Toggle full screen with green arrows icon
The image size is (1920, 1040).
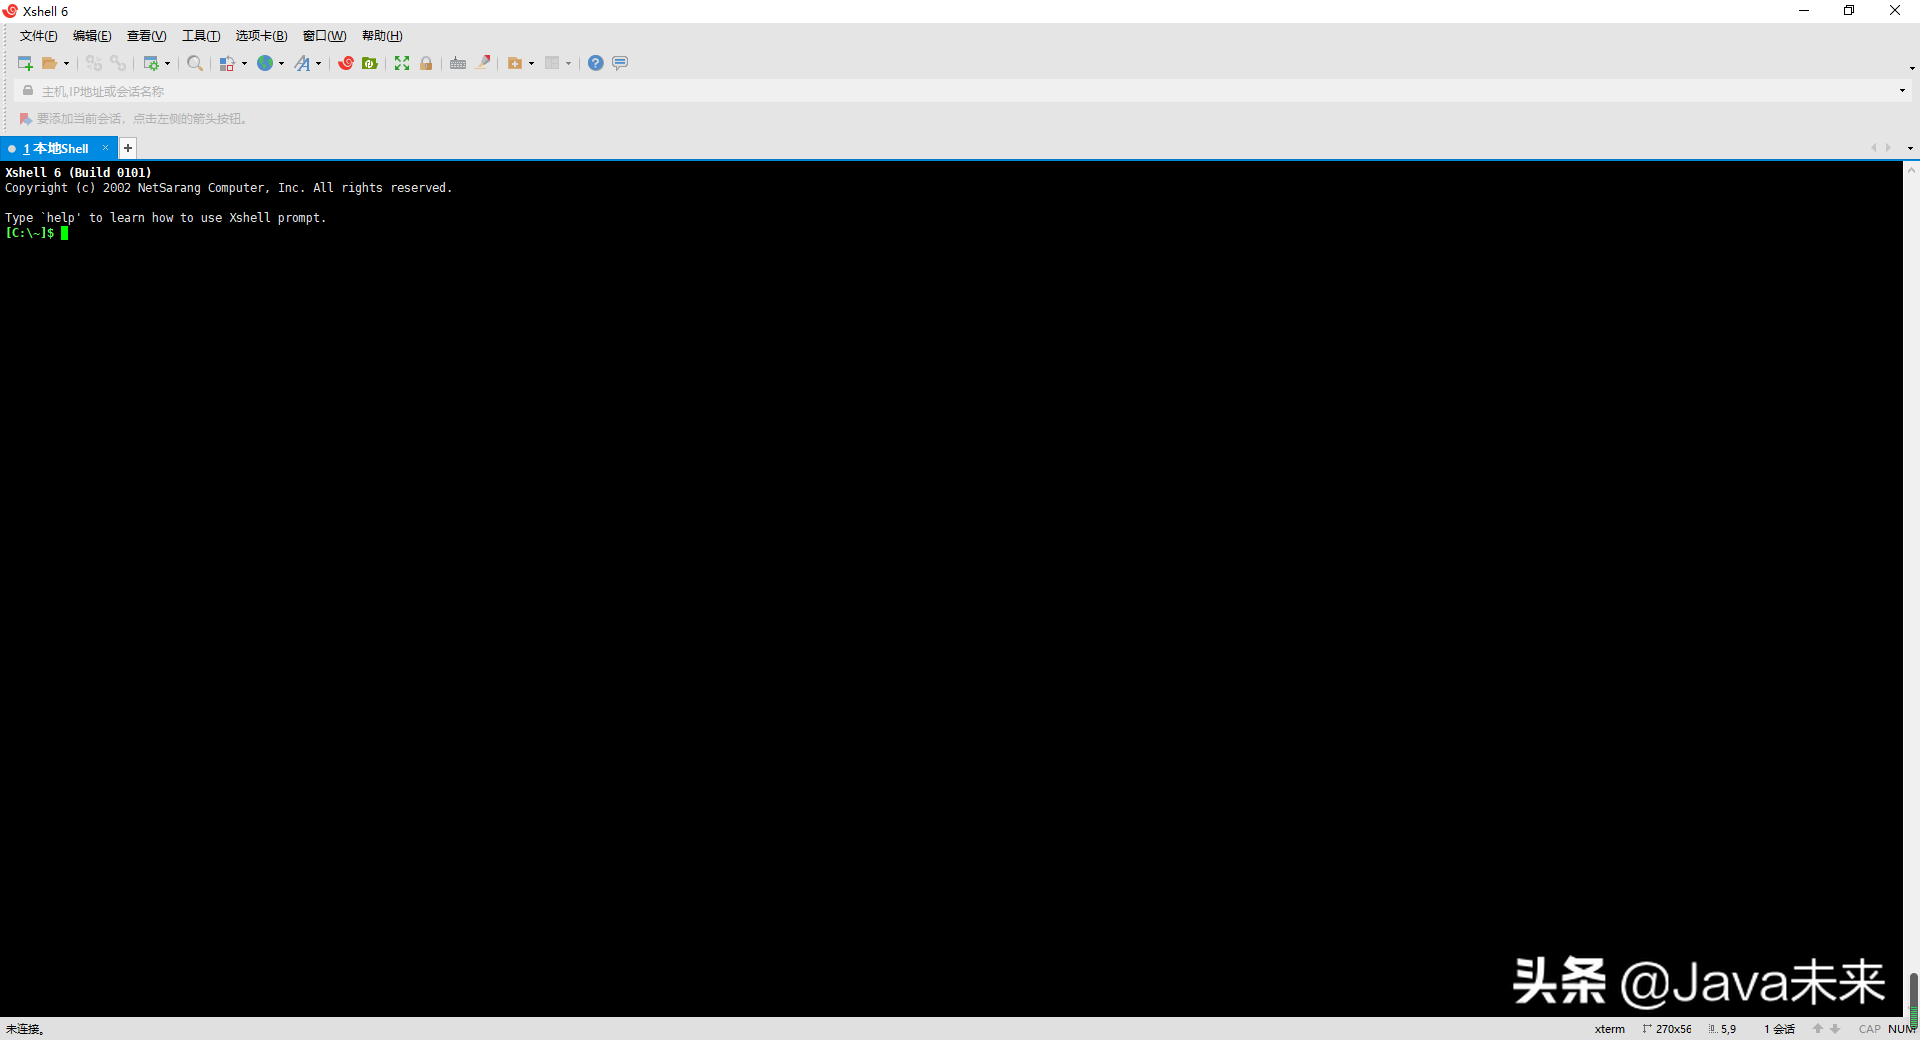[x=402, y=63]
